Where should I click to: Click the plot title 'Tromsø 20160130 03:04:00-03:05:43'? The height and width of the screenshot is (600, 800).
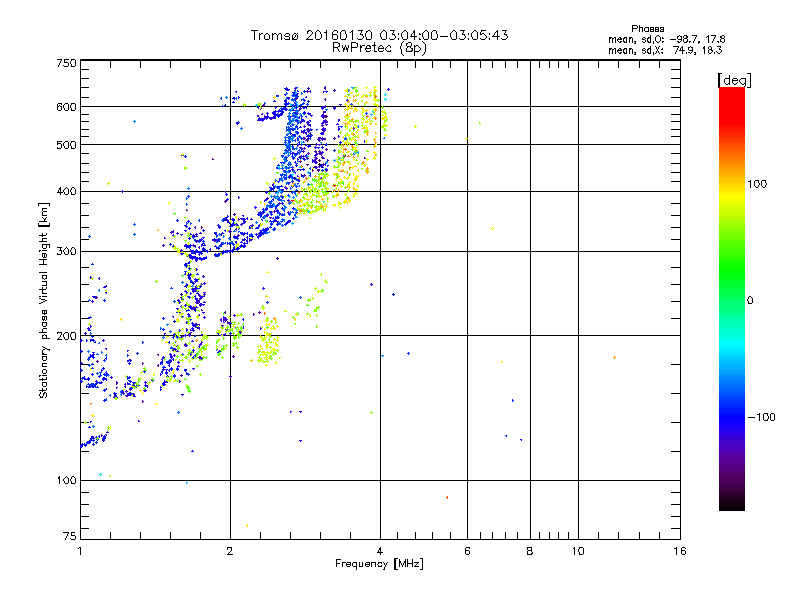[379, 35]
